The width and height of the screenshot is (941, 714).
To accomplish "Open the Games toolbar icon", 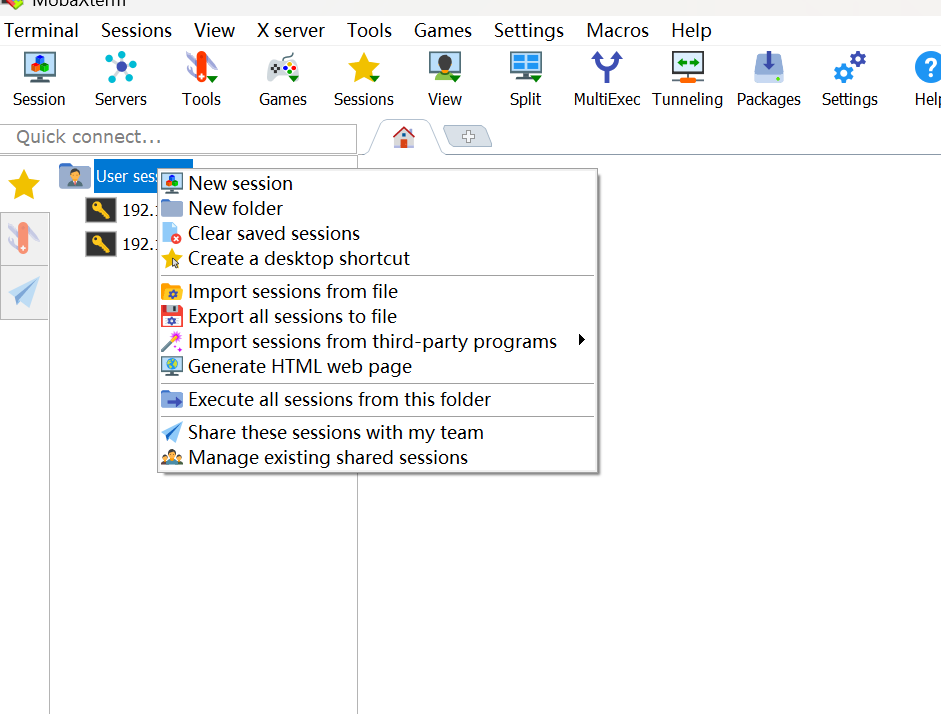I will click(283, 79).
